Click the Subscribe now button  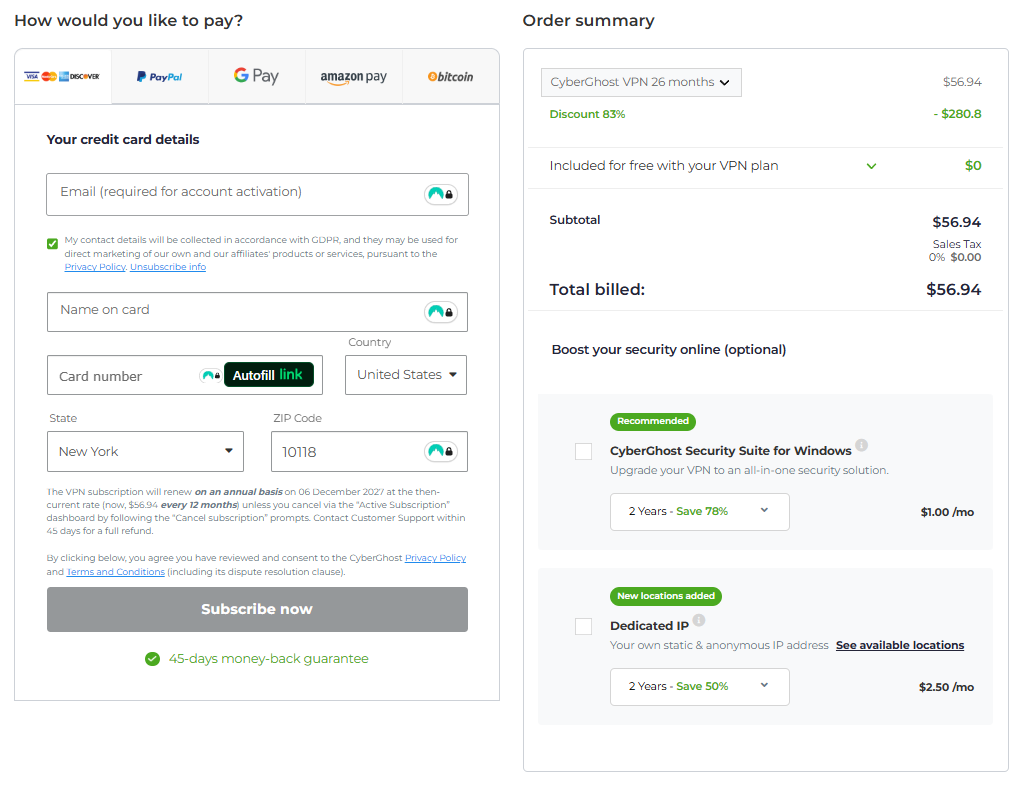tap(257, 609)
